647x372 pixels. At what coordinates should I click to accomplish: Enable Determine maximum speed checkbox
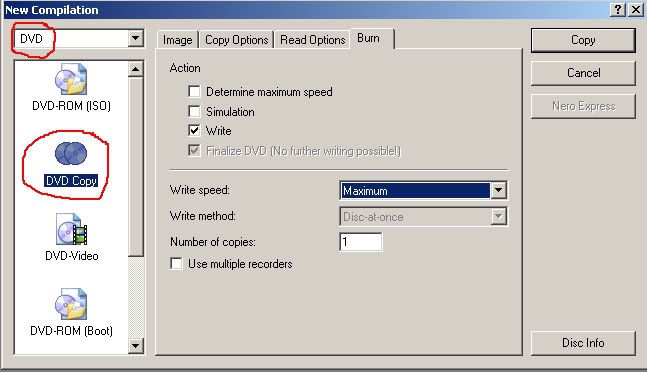[x=194, y=91]
